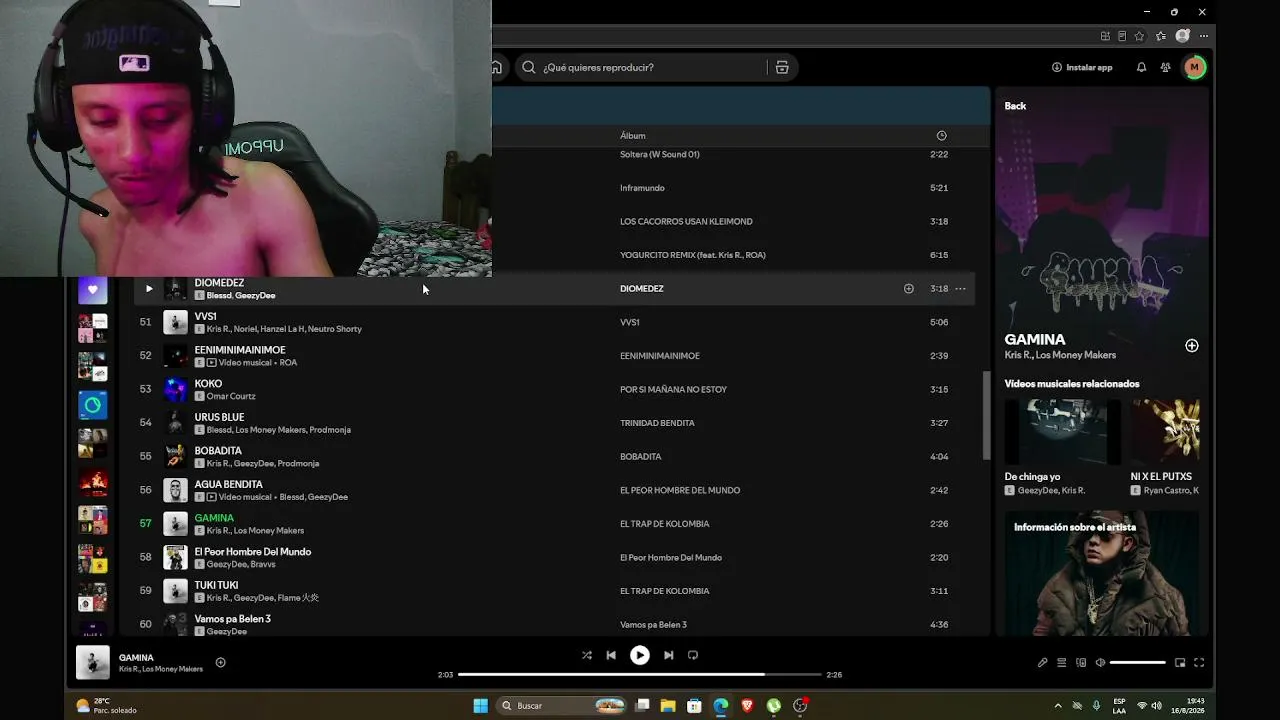Click 'Kris R., Los Money Makers' under GAMINA title
1280x720 pixels.
[x=1060, y=355]
